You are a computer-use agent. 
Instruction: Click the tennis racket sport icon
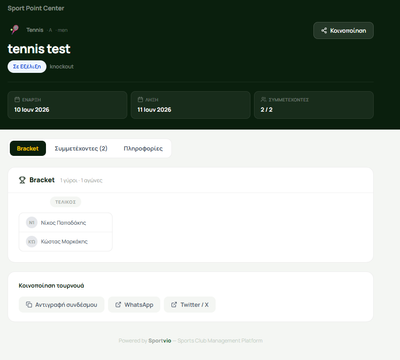click(x=14, y=30)
